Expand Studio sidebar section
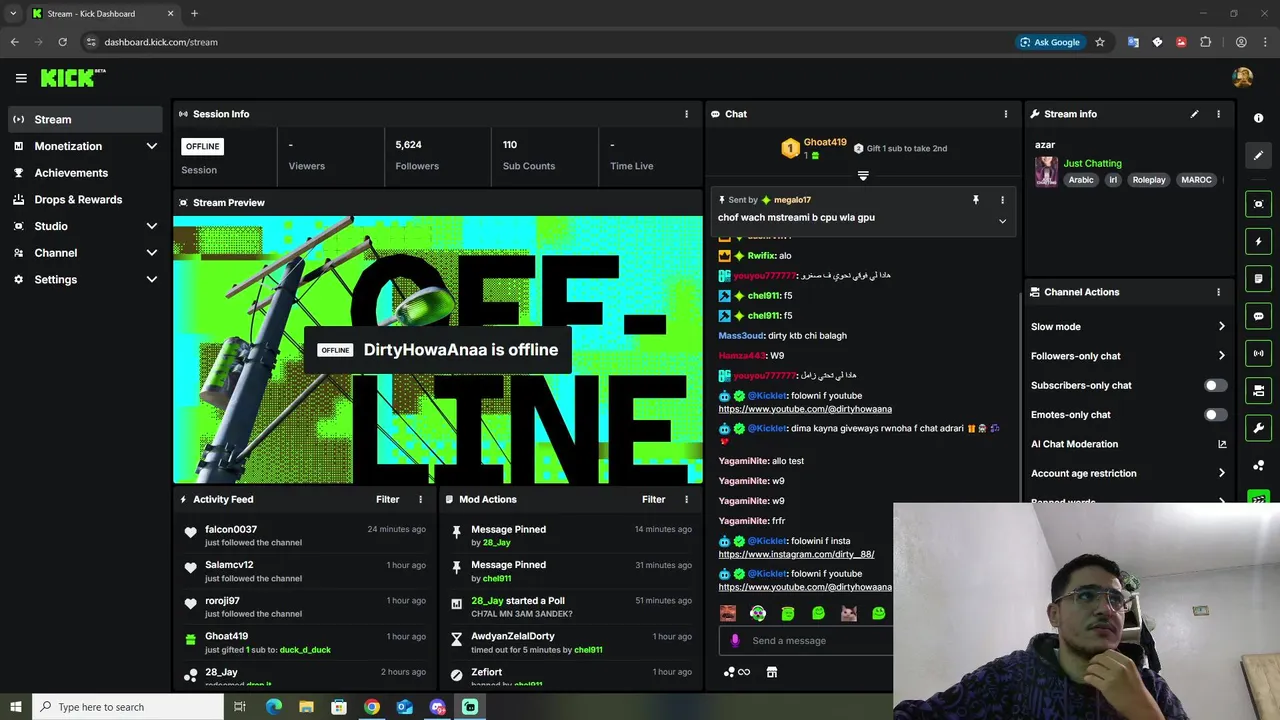1280x720 pixels. [x=152, y=226]
